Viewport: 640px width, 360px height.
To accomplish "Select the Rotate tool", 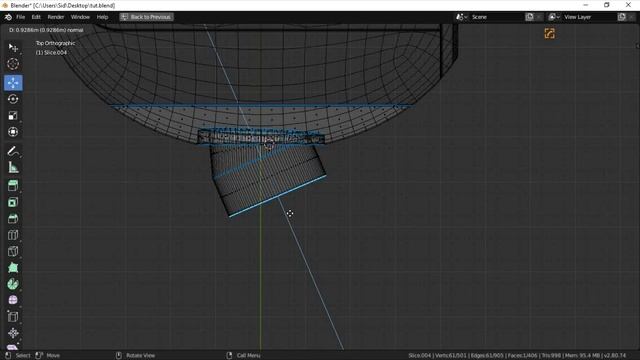I will [13, 99].
